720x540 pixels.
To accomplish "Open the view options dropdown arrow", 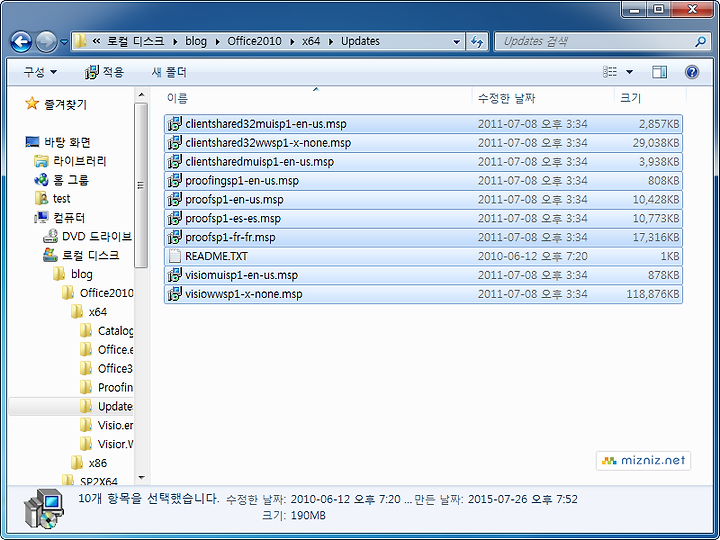I will click(630, 72).
